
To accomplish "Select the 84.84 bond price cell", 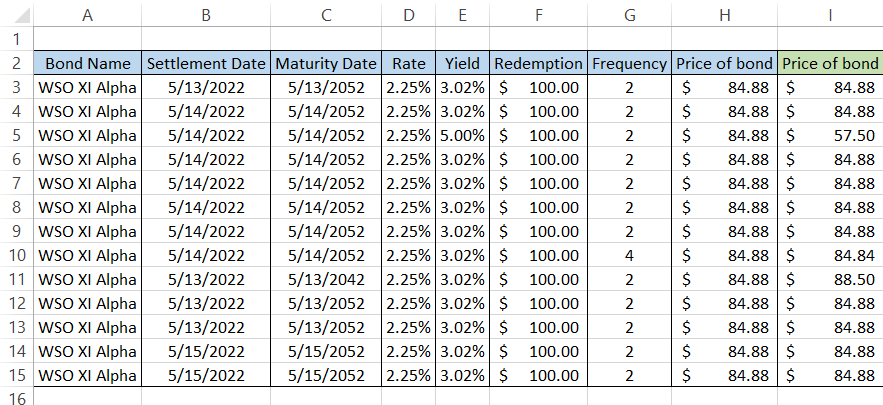I will coord(830,255).
